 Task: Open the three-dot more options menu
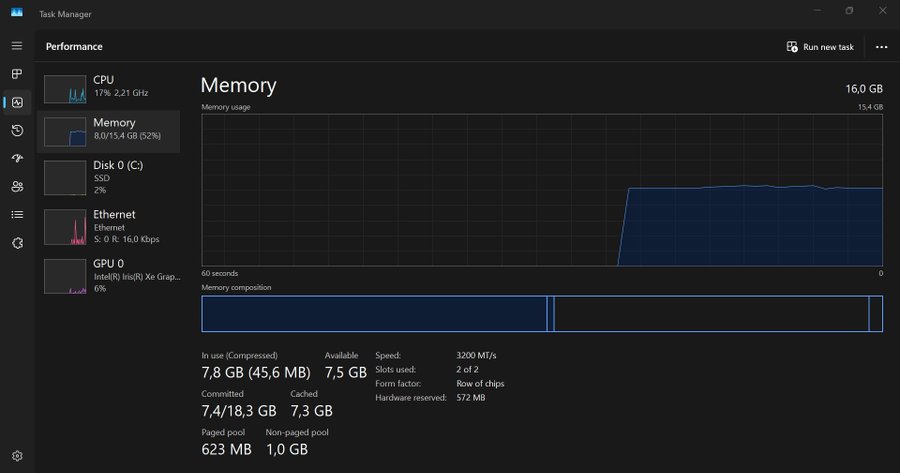click(x=881, y=47)
